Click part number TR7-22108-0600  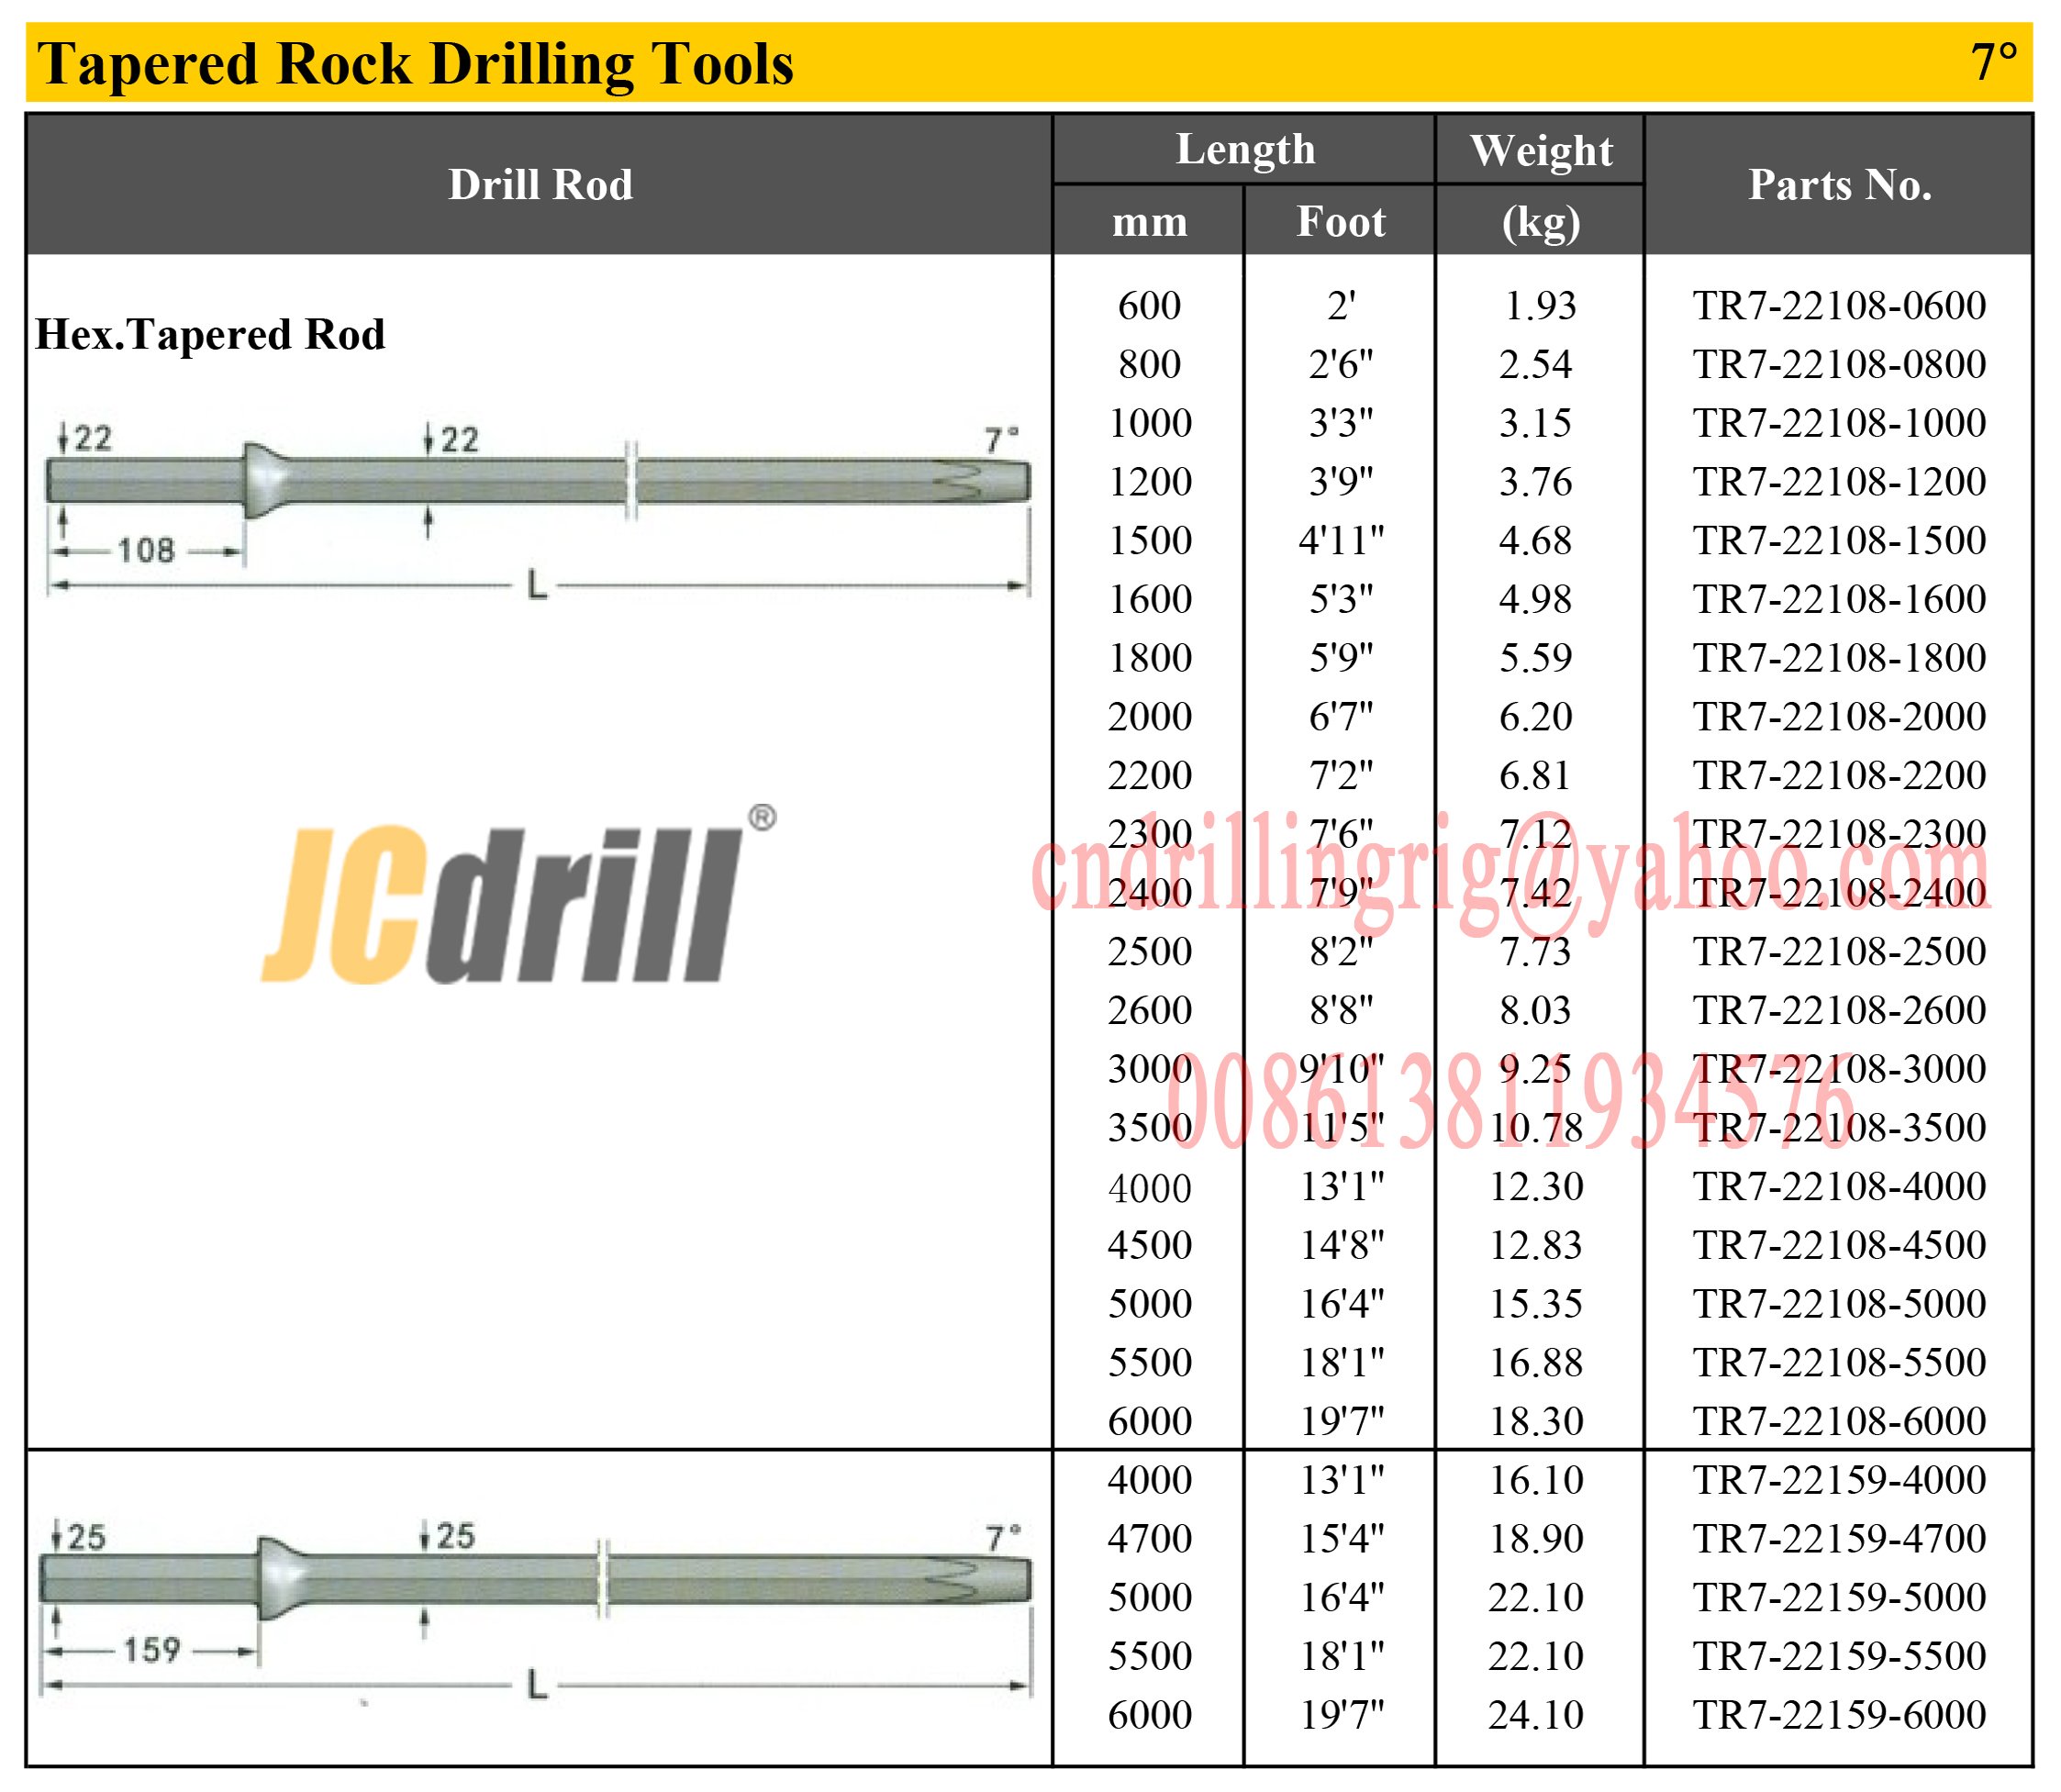[x=1839, y=305]
